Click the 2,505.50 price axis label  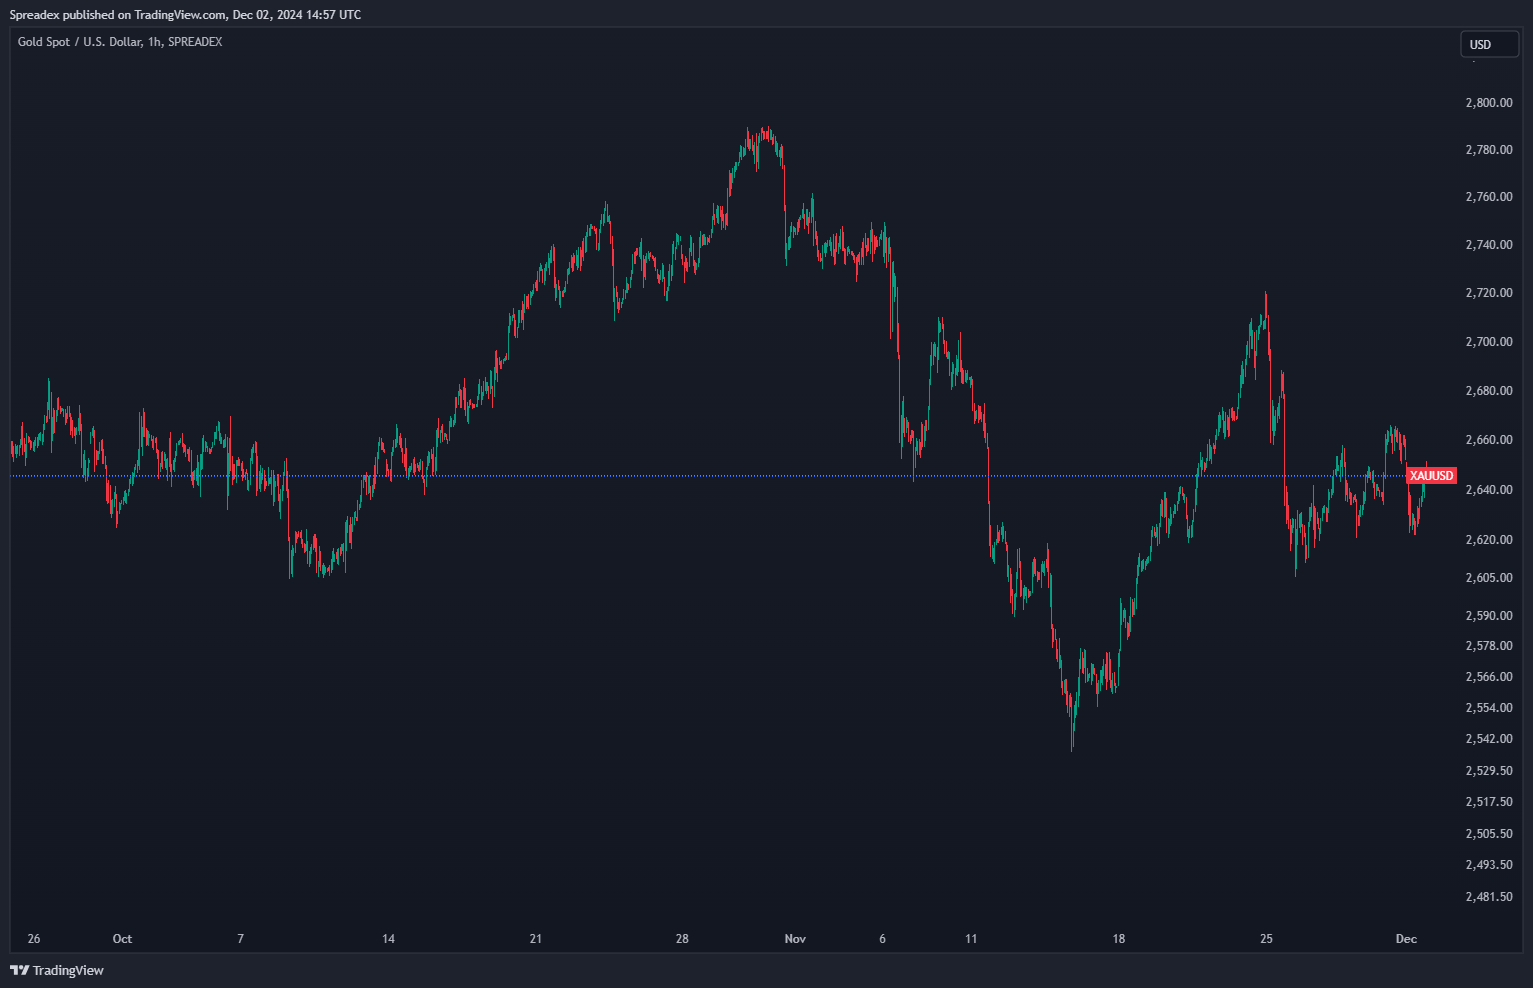pos(1489,834)
